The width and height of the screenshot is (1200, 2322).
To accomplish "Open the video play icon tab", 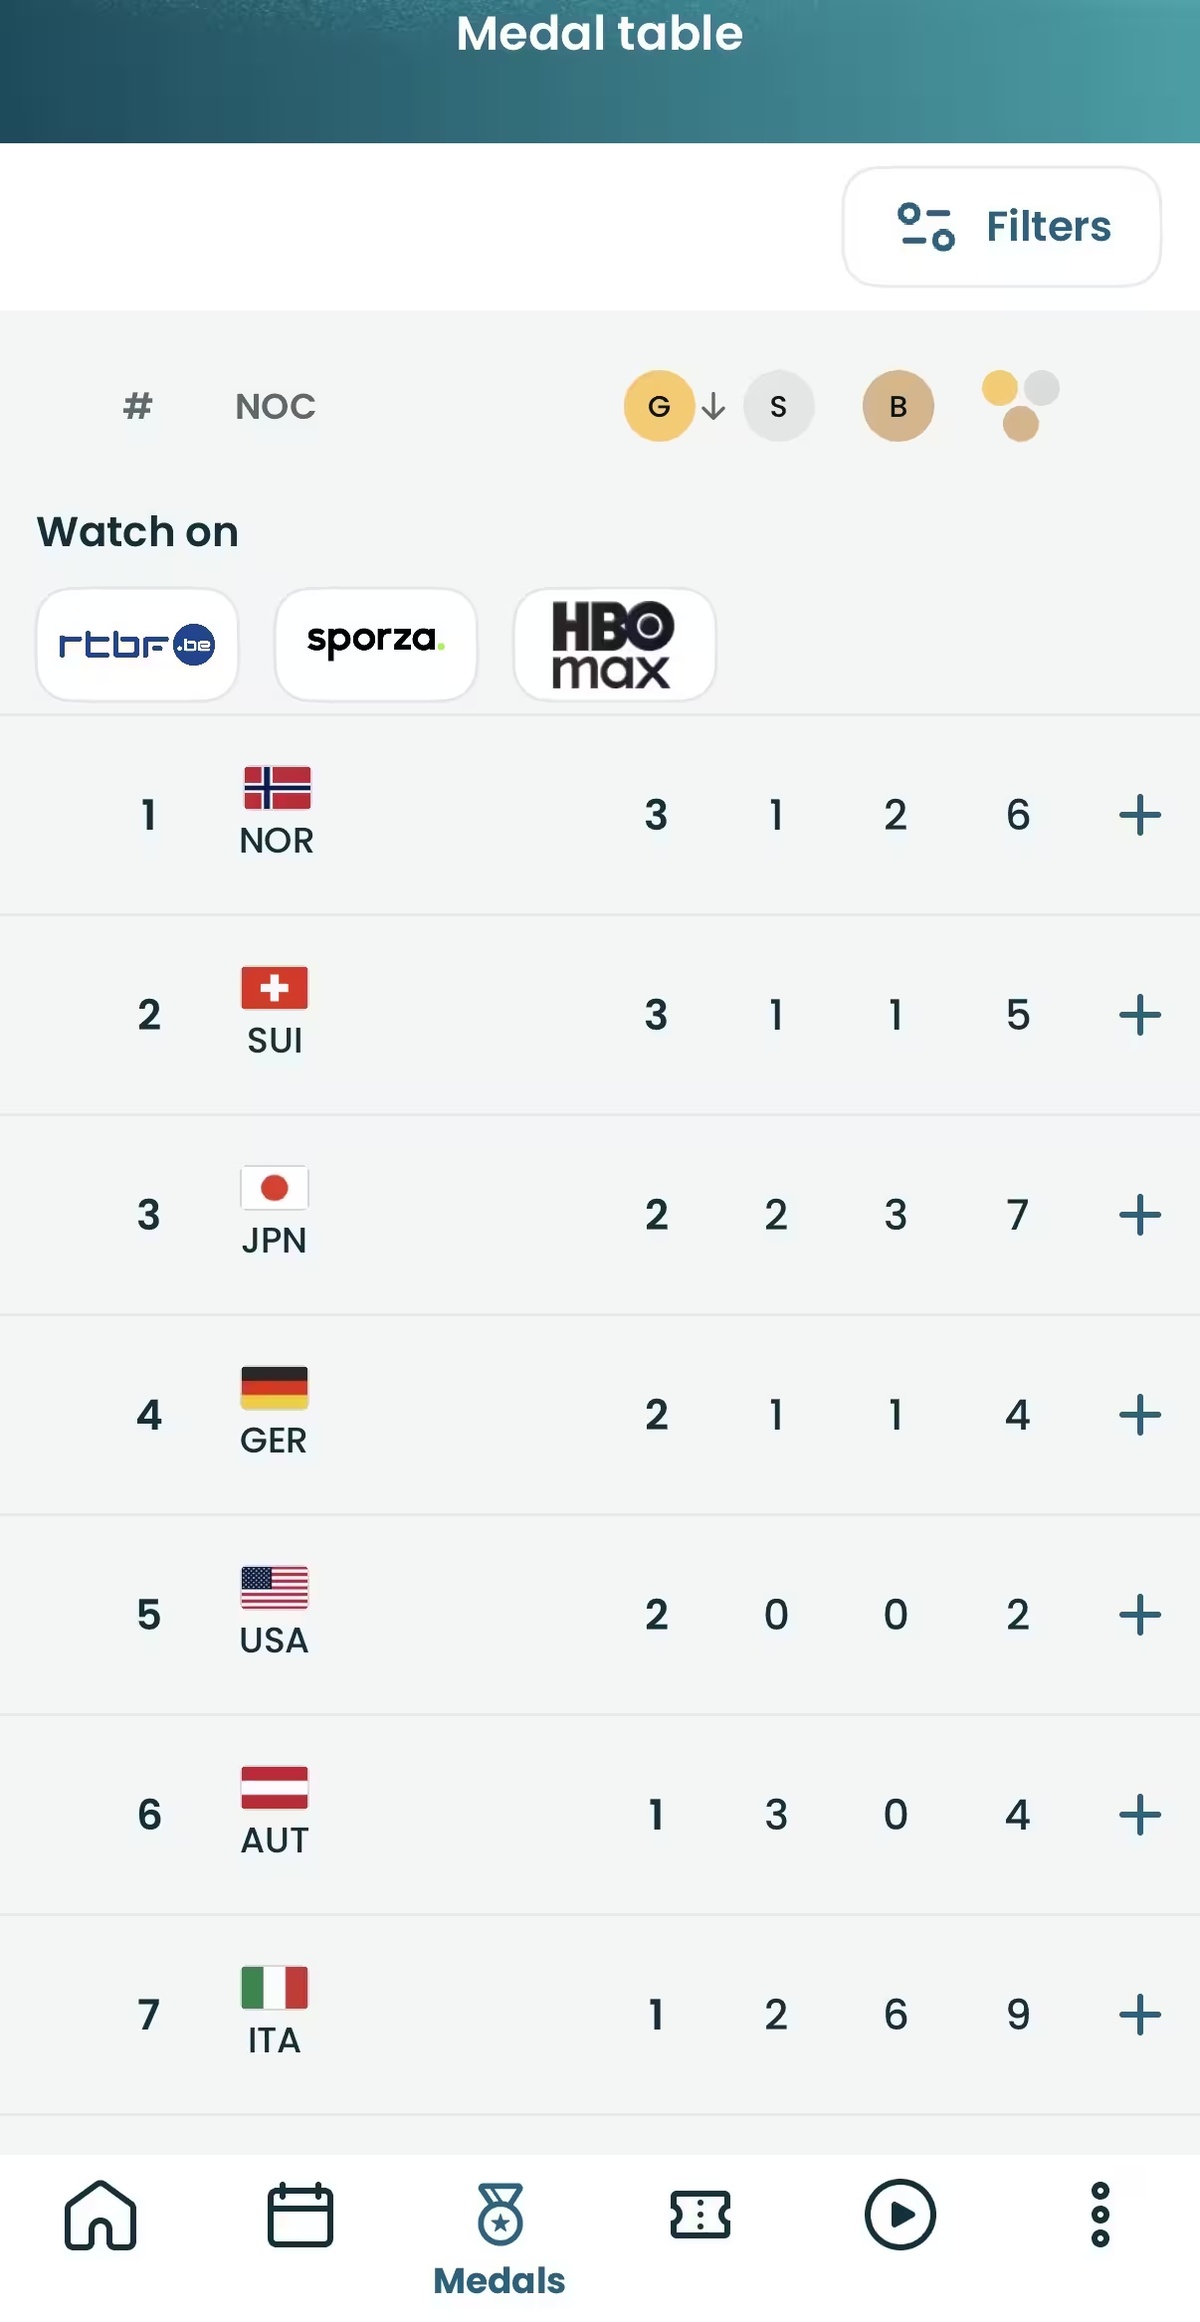I will [x=900, y=2216].
